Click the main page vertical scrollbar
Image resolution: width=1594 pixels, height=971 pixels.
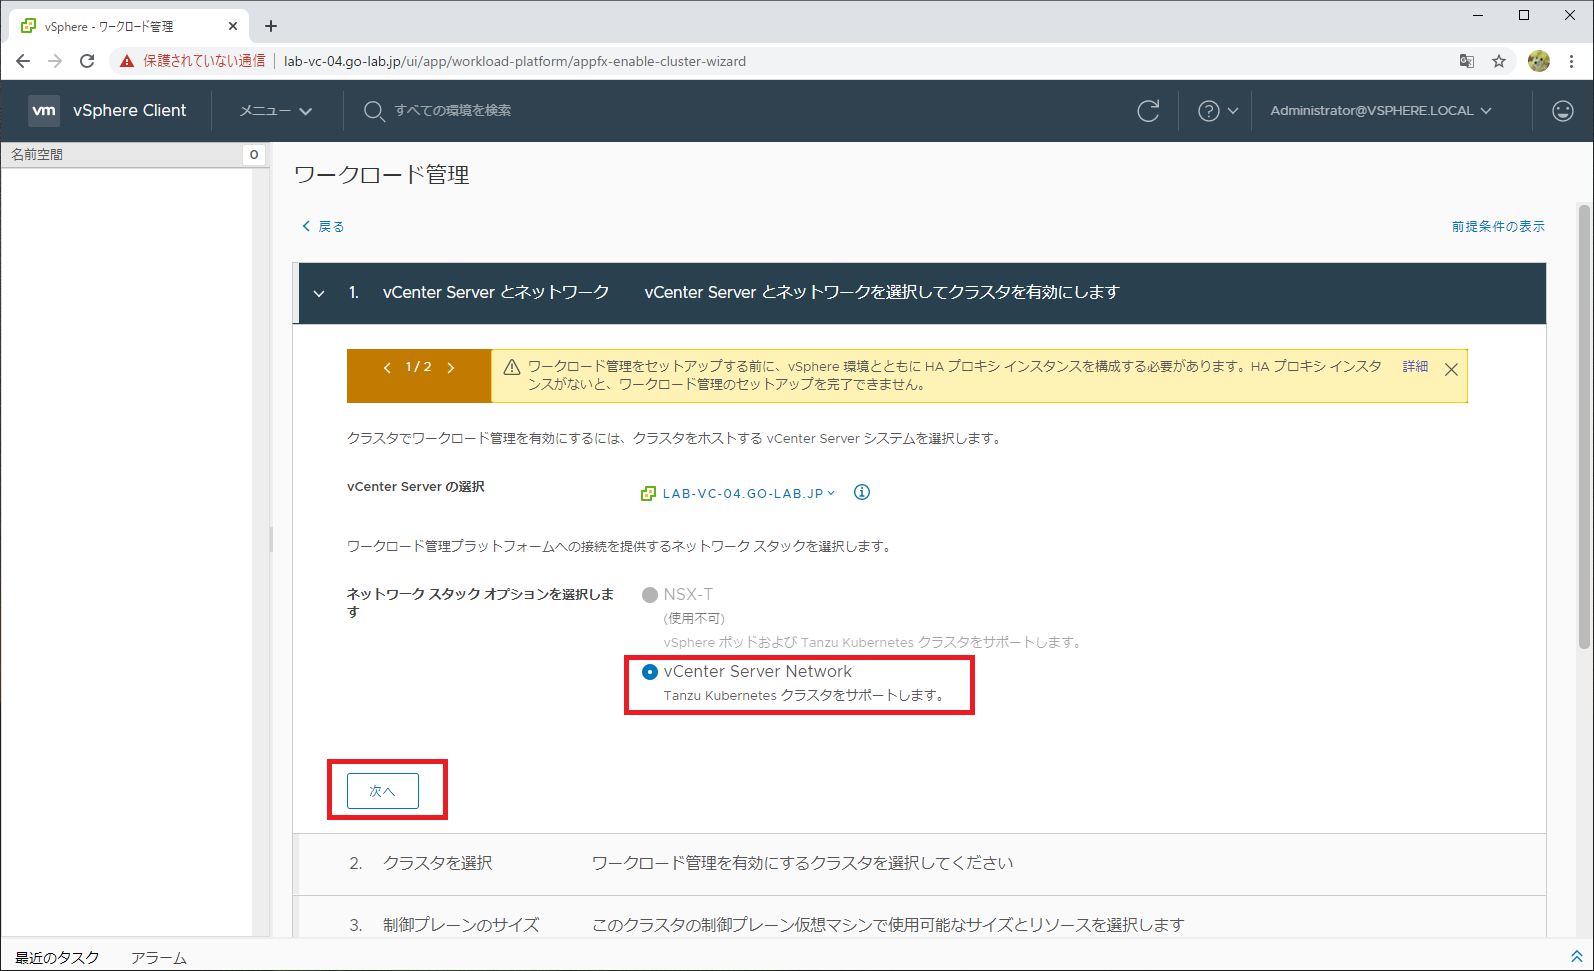(1584, 428)
